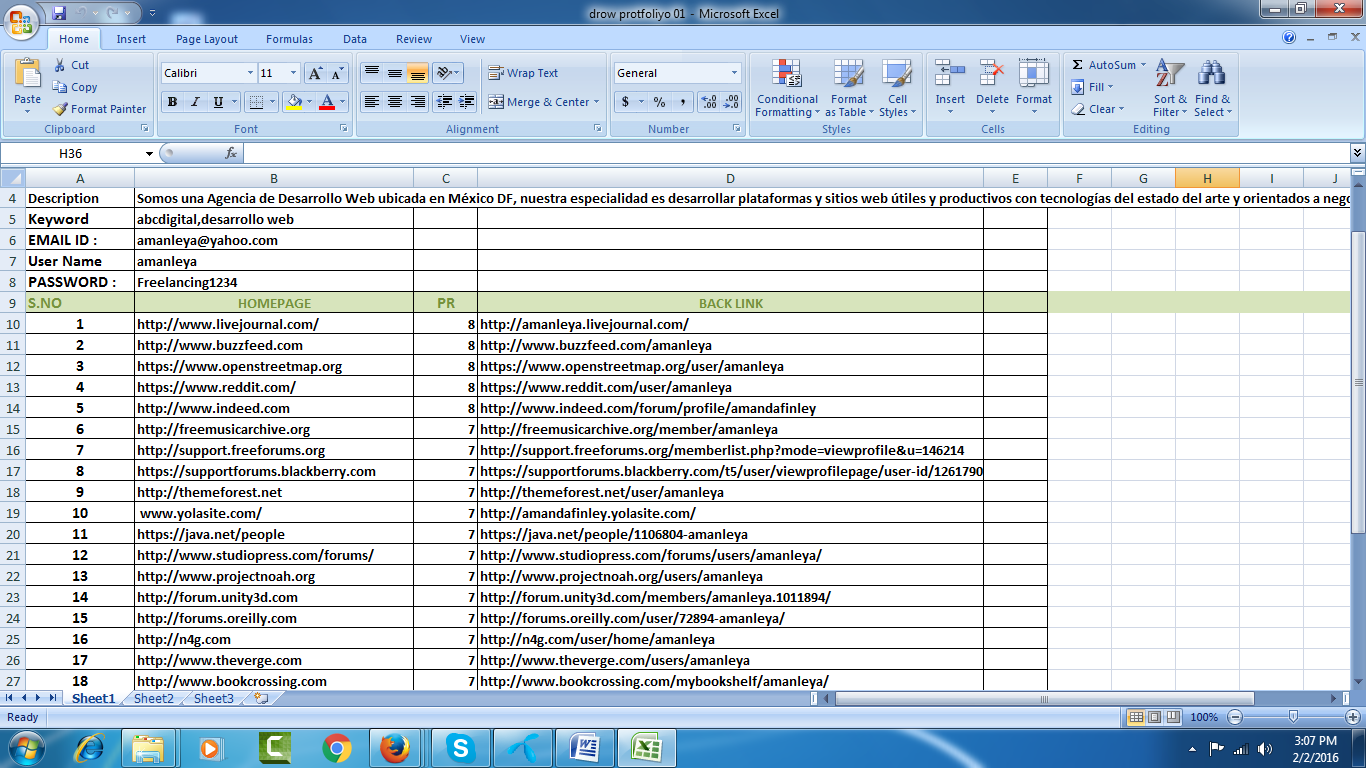Screen dimensions: 1366x768
Task: Click the Delete cells icon
Action: tap(992, 74)
